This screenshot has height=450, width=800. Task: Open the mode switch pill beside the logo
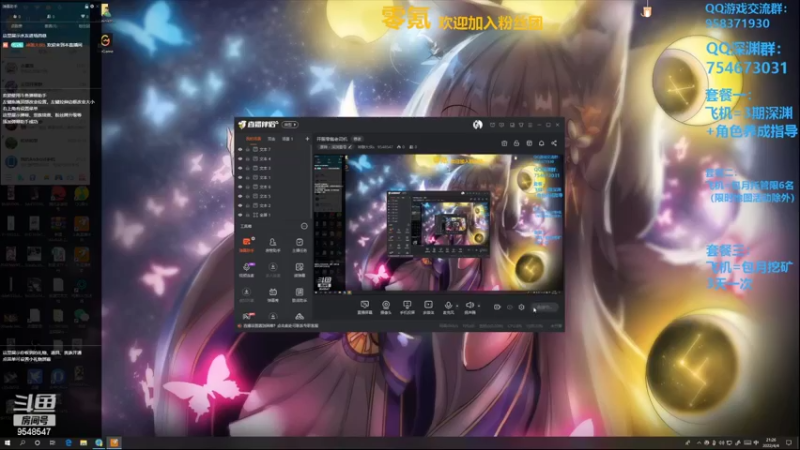290,124
